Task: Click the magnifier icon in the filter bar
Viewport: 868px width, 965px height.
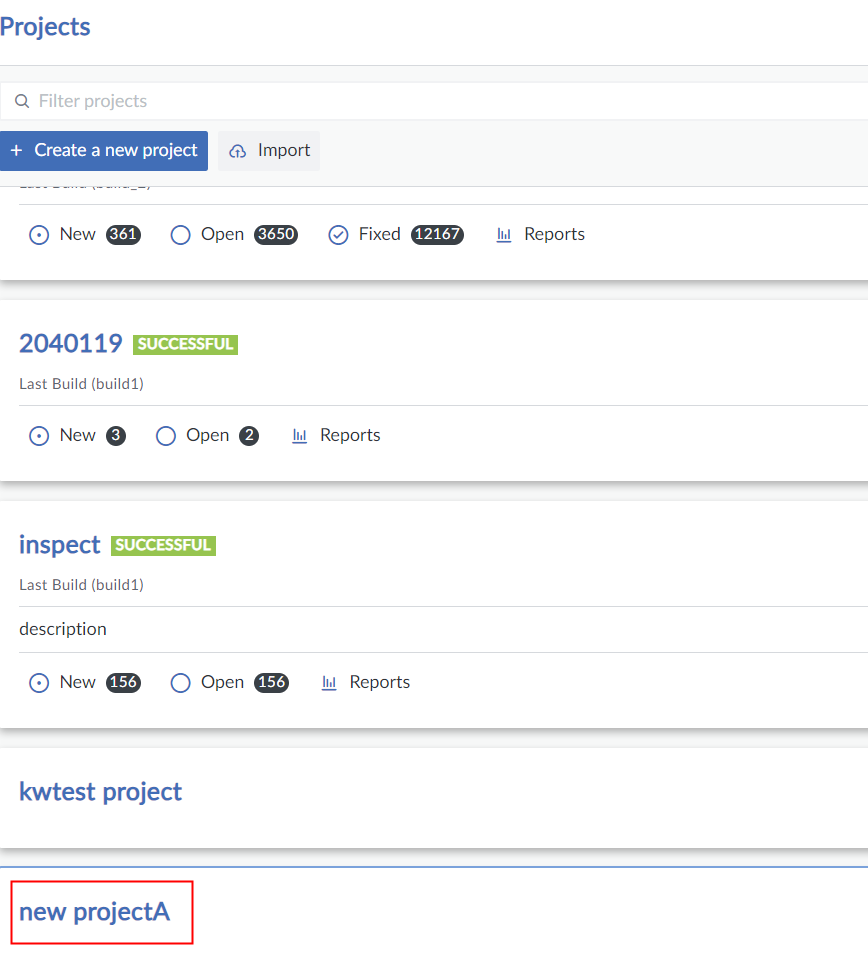Action: pos(22,101)
